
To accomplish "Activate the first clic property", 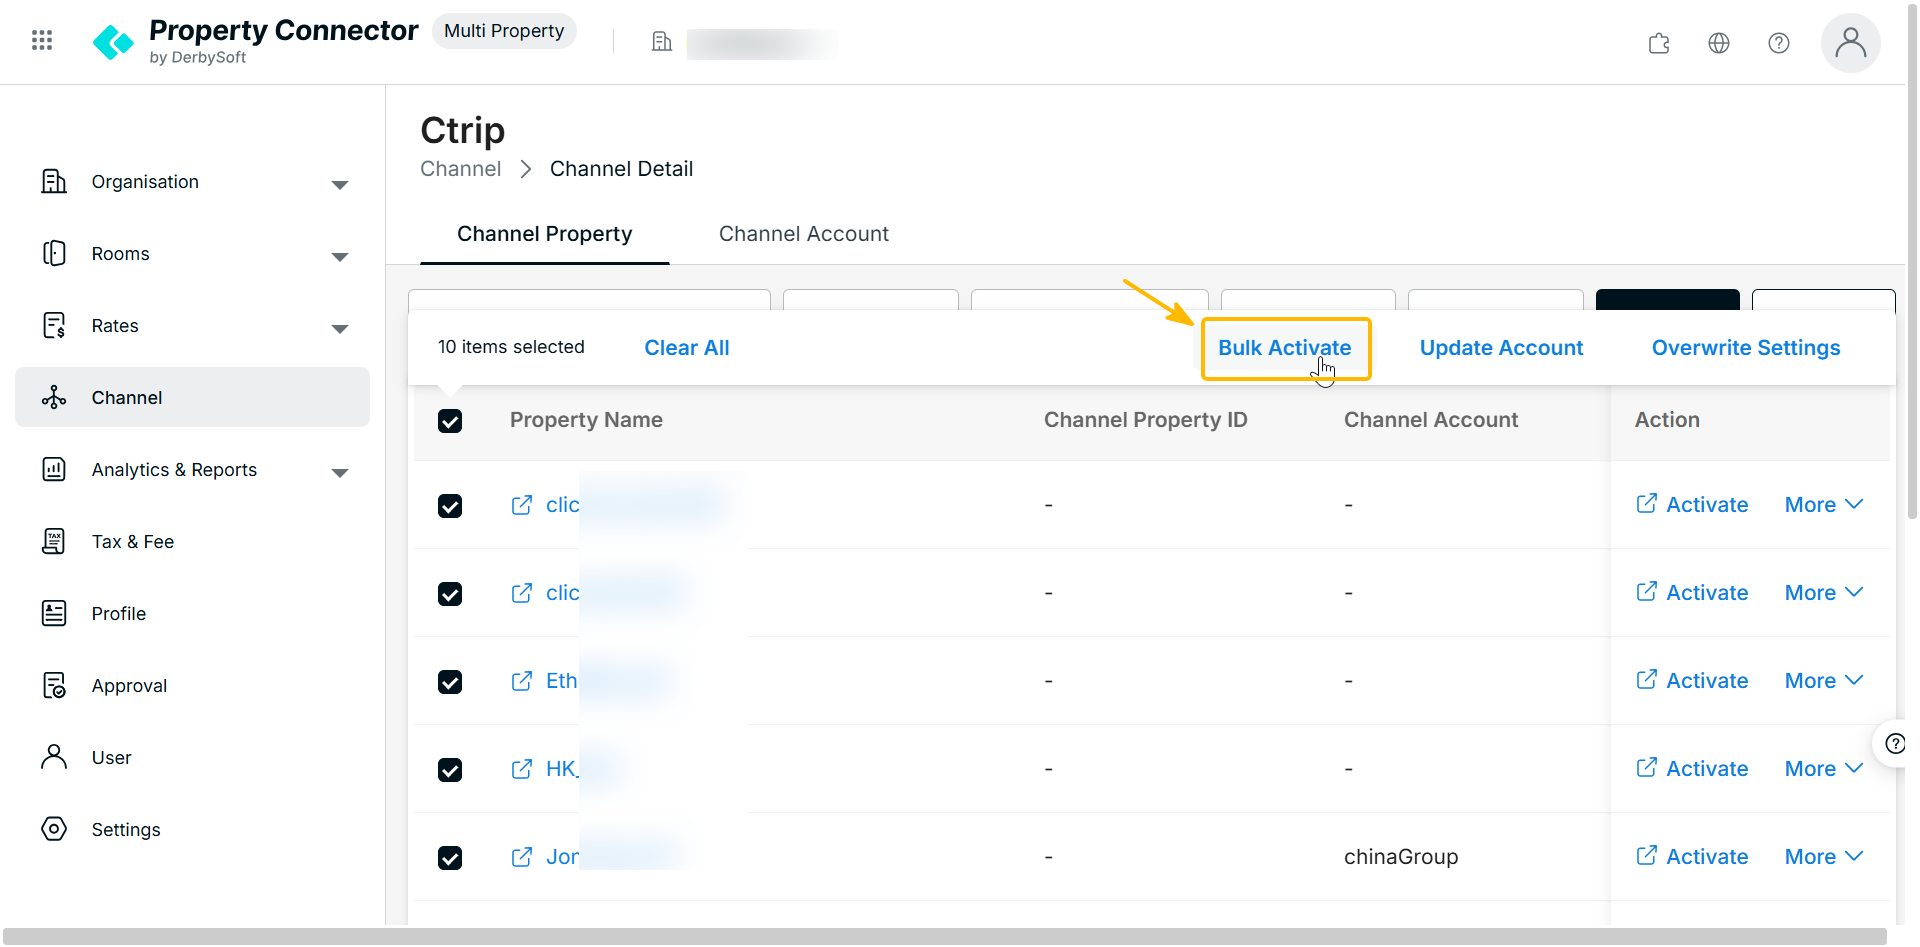I will click(1692, 505).
